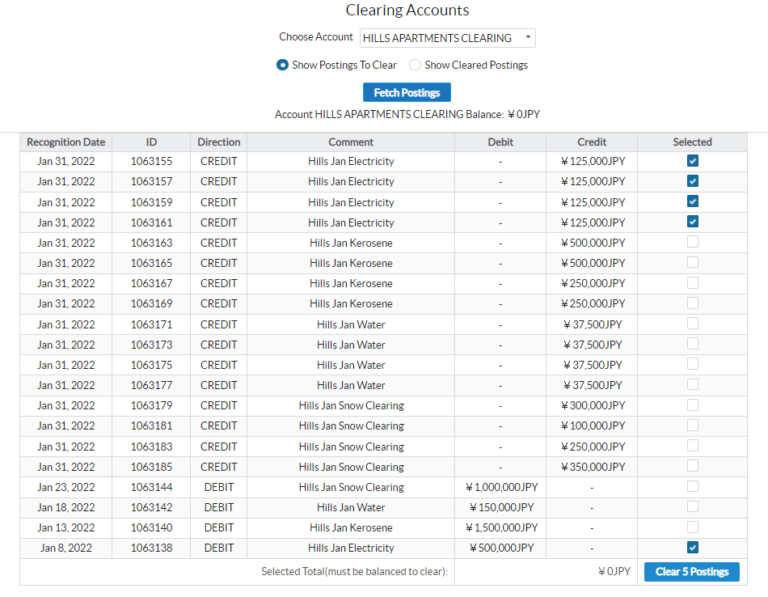Click the Credit column header
This screenshot has height=597, width=768.
pyautogui.click(x=591, y=142)
